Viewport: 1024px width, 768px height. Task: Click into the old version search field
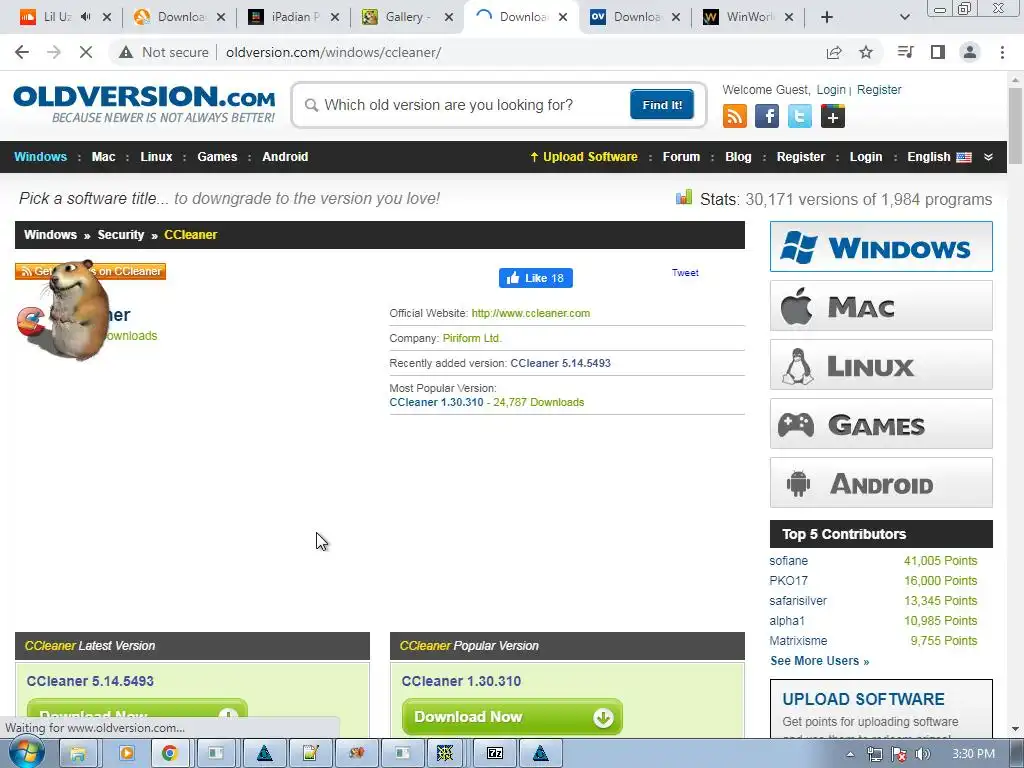click(467, 105)
